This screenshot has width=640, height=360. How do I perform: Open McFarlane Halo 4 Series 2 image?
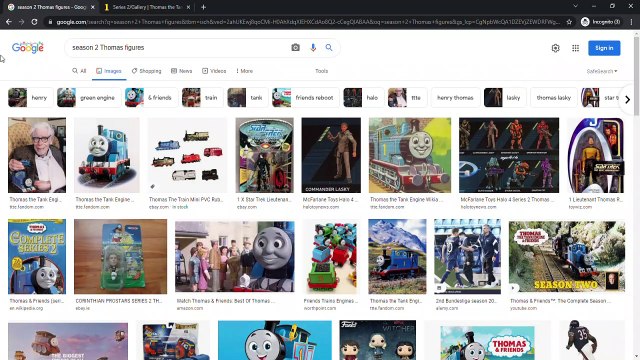(x=509, y=155)
